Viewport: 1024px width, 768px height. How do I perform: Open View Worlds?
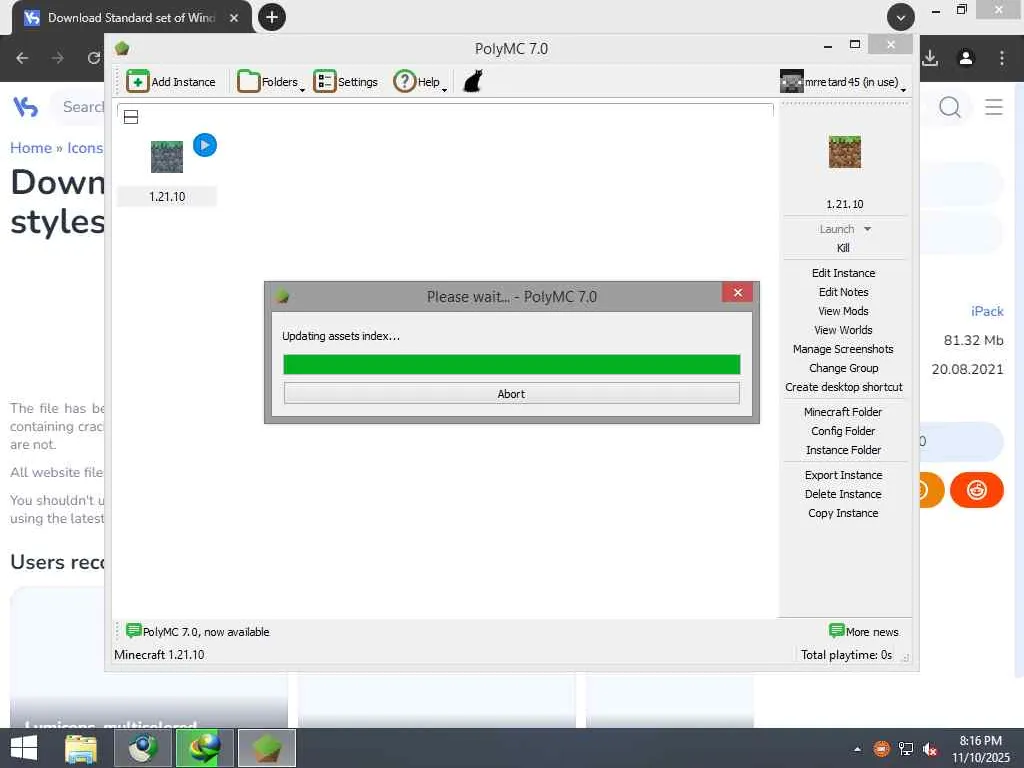(843, 330)
